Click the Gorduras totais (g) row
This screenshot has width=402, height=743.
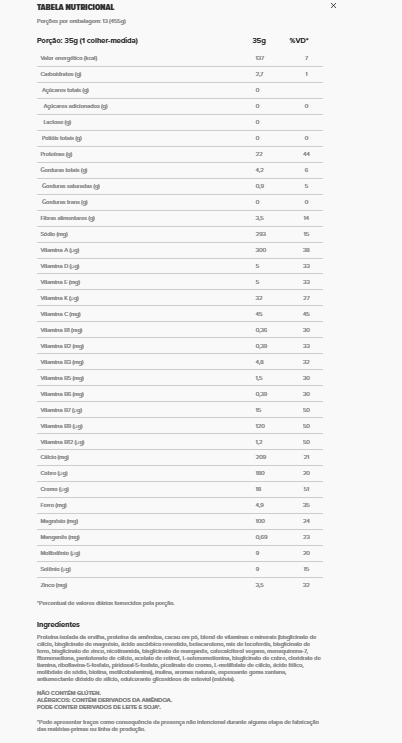(x=180, y=170)
